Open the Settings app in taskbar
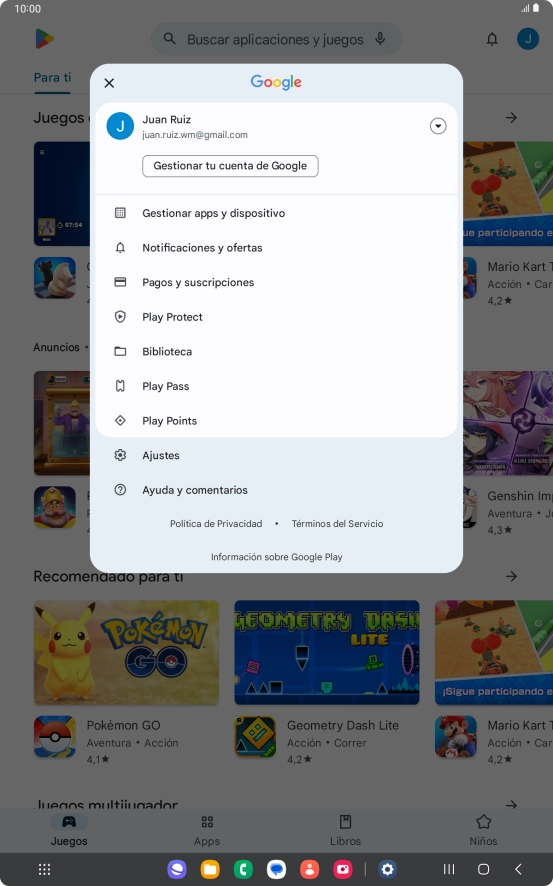The height and width of the screenshot is (886, 553). tap(387, 869)
